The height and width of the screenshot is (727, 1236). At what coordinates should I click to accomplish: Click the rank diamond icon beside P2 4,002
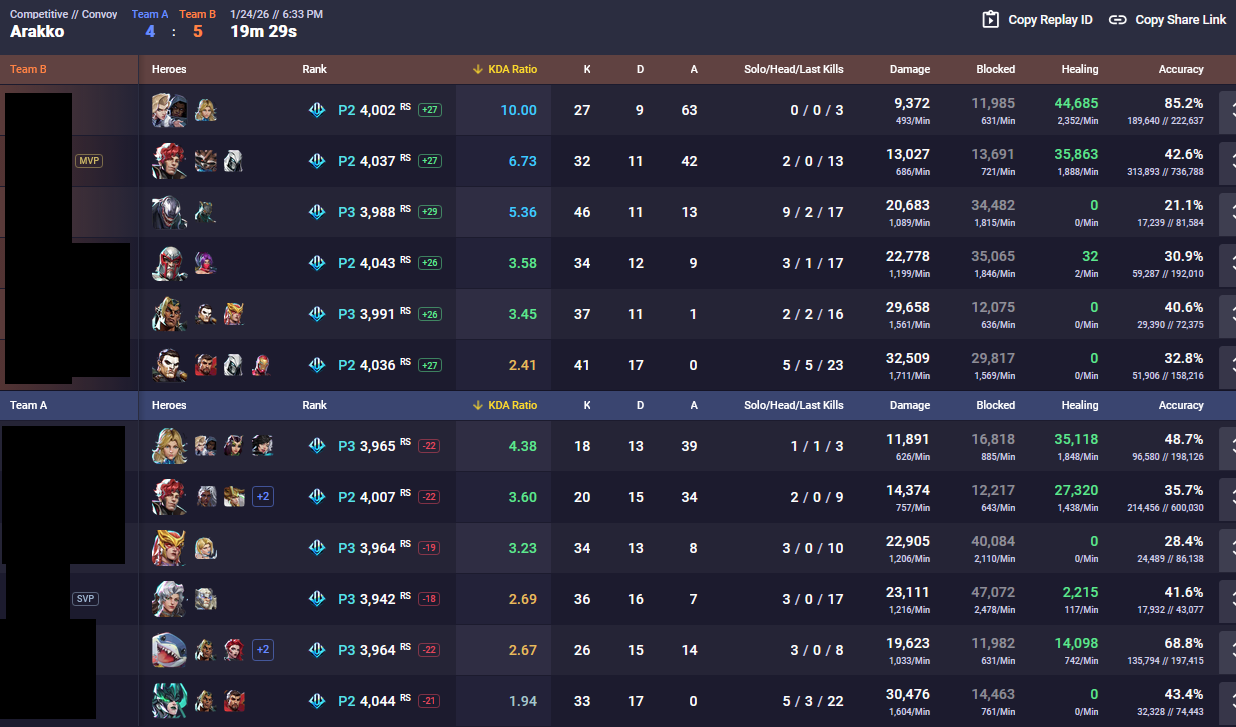pyautogui.click(x=317, y=110)
